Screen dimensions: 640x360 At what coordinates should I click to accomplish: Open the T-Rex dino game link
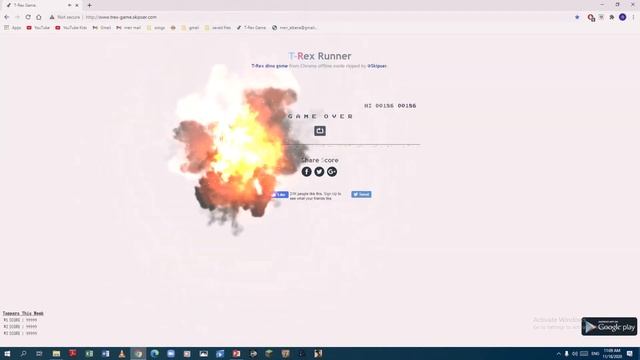pyautogui.click(x=269, y=66)
